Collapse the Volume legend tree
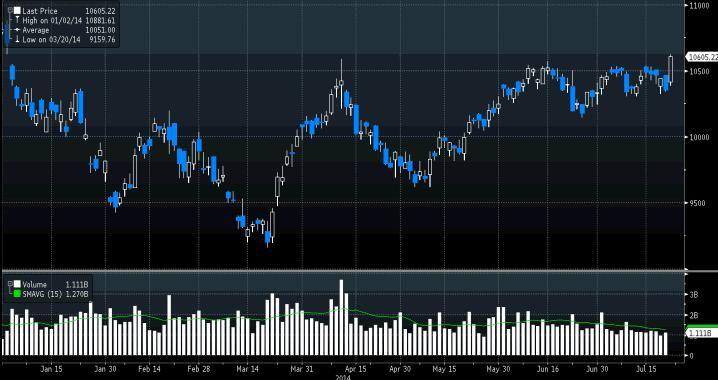 click(10, 284)
